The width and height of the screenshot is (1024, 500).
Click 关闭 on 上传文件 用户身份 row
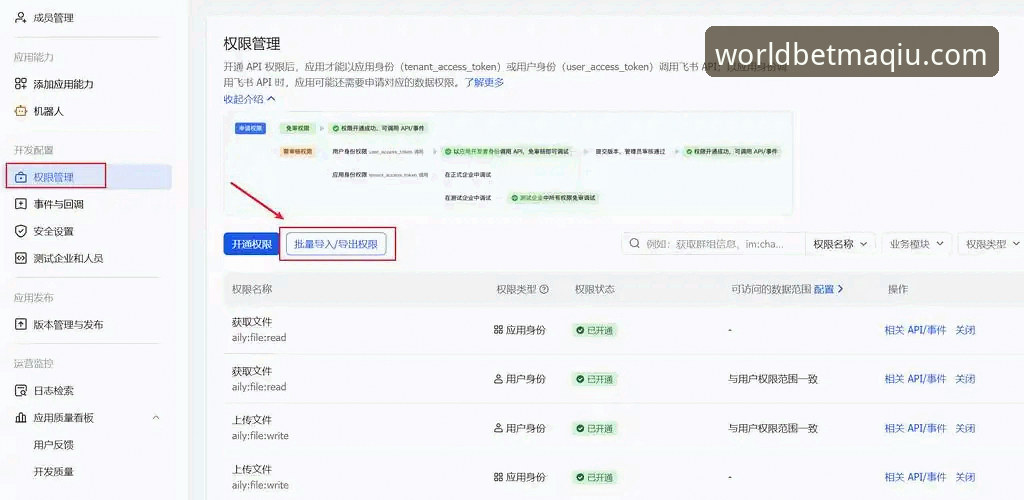coord(965,428)
